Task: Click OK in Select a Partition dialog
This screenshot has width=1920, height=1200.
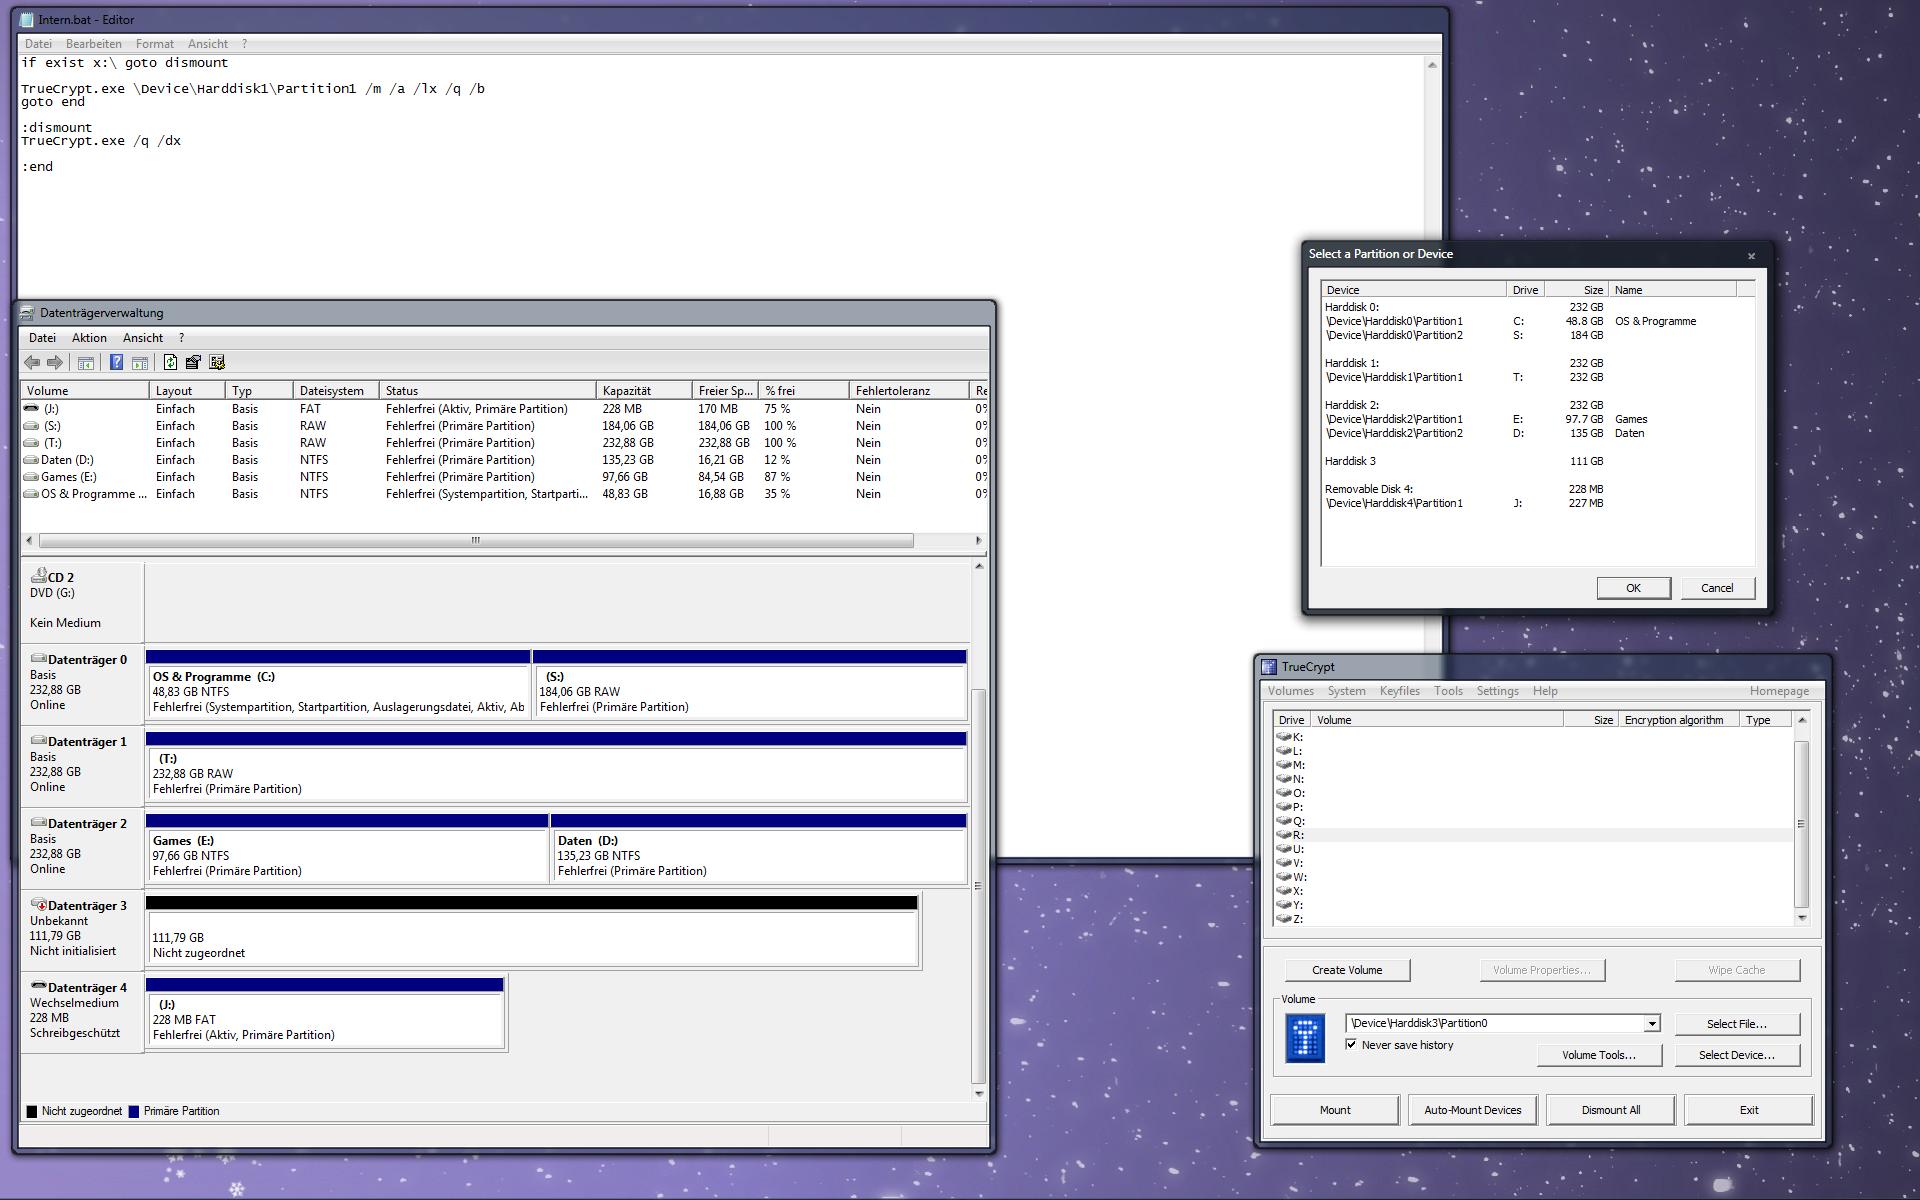Action: pyautogui.click(x=1632, y=588)
